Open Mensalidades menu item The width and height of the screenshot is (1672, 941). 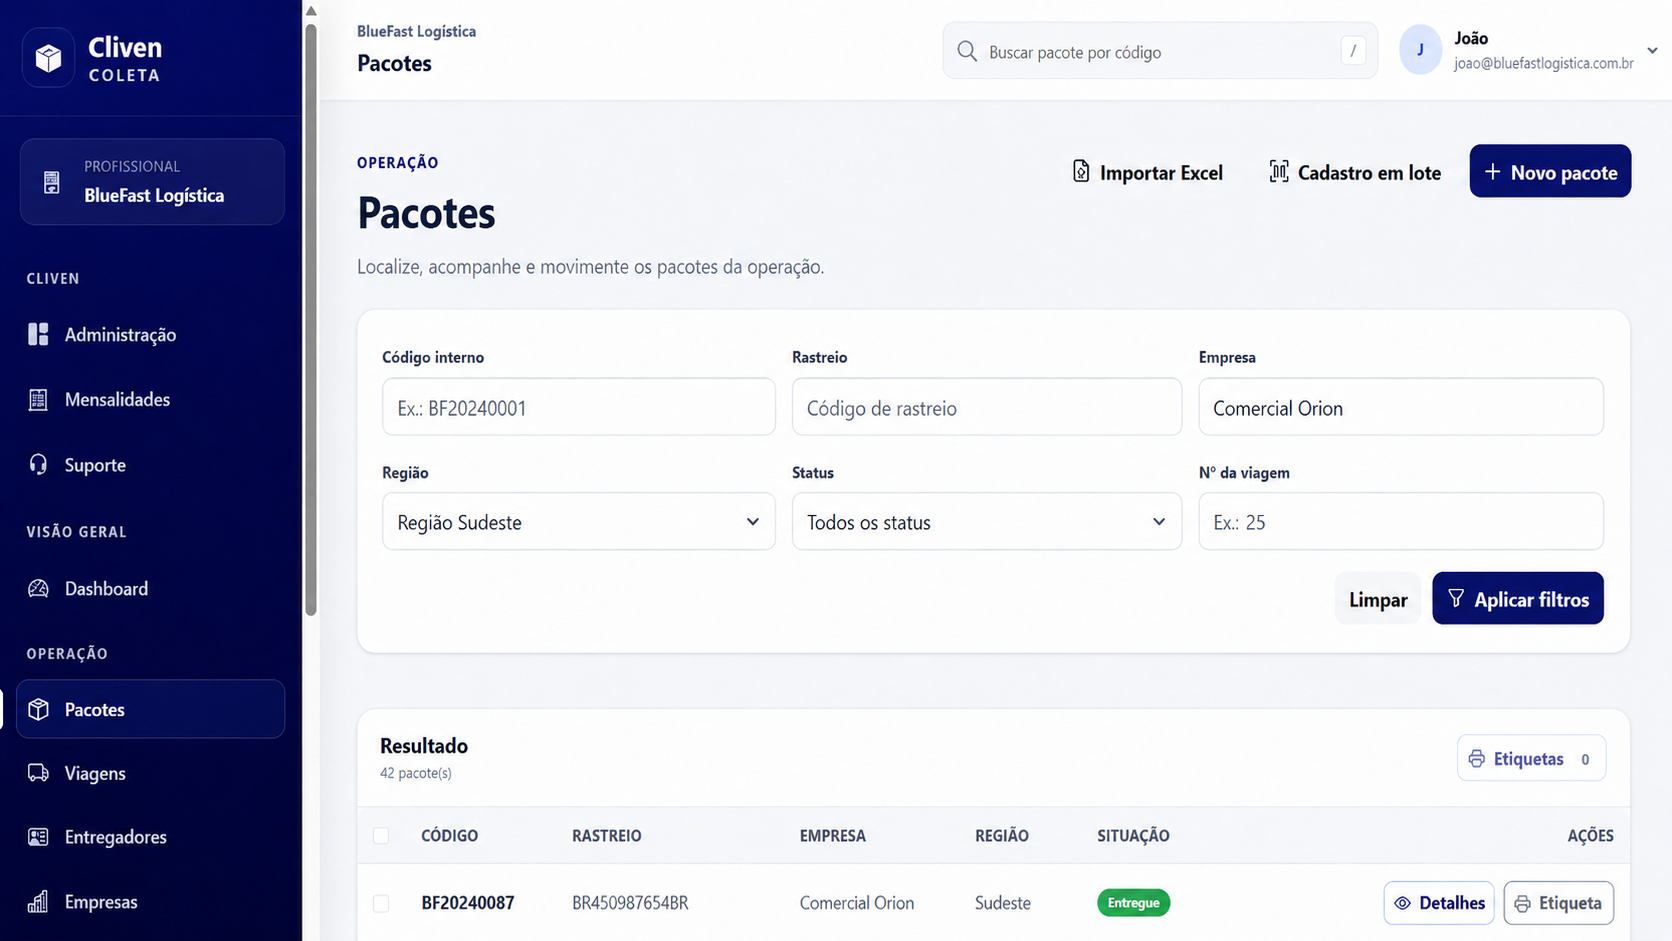tap(151, 400)
